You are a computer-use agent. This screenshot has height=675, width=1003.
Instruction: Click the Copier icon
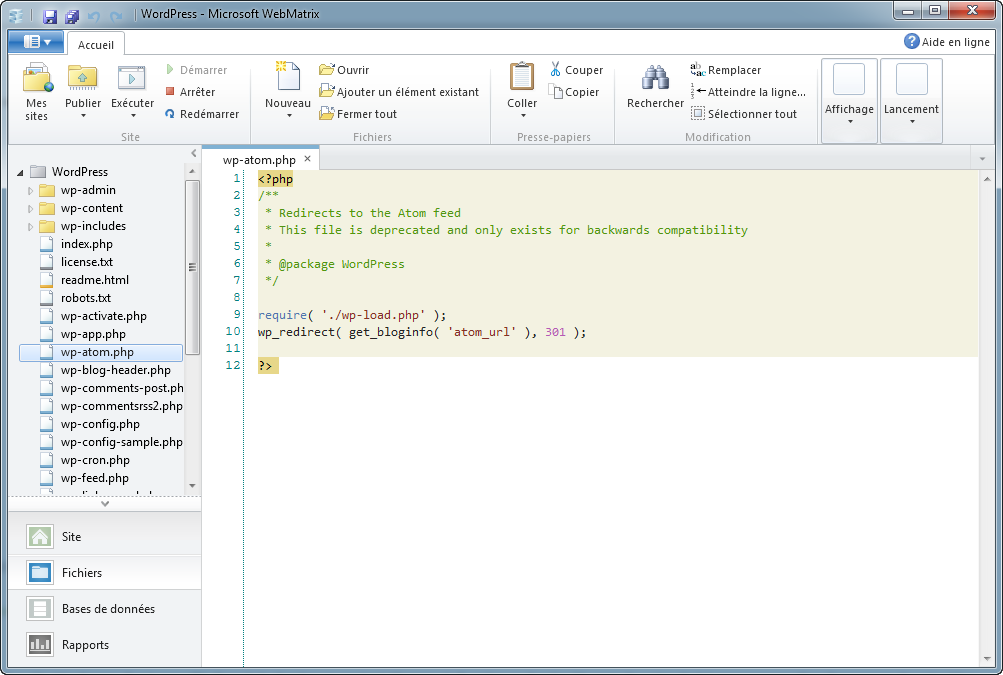(555, 92)
